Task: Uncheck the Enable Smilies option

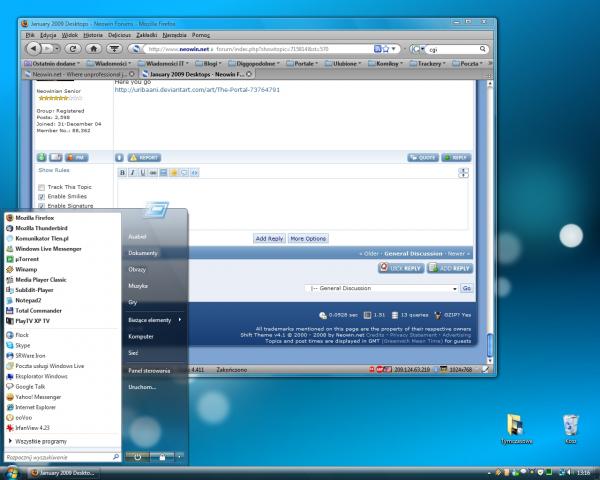Action: pyautogui.click(x=42, y=197)
